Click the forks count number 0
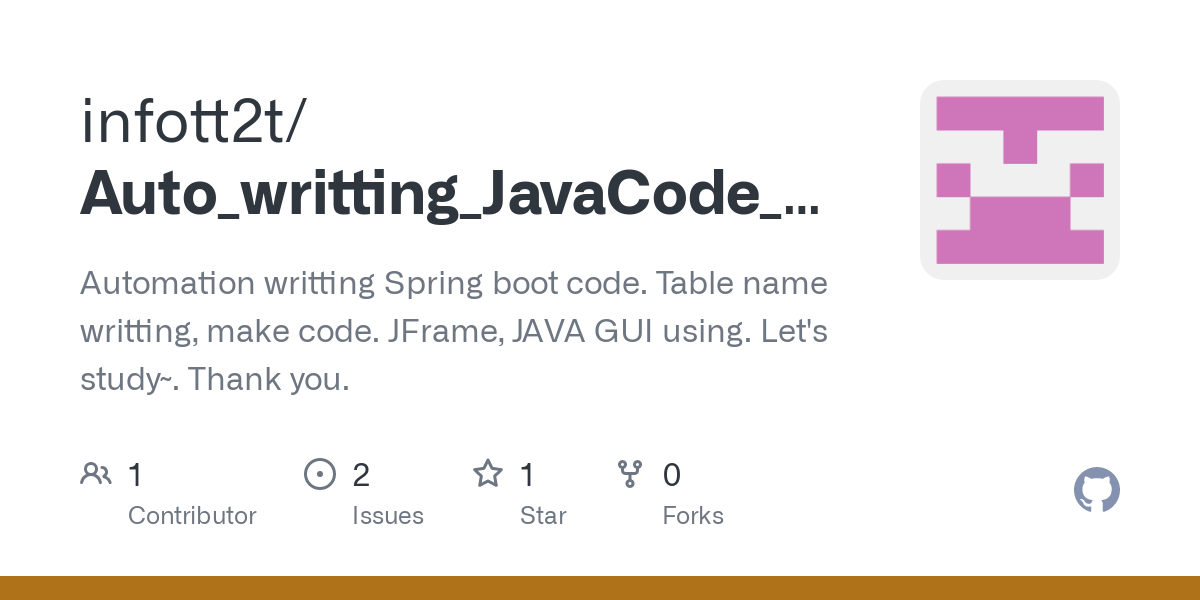 (672, 474)
